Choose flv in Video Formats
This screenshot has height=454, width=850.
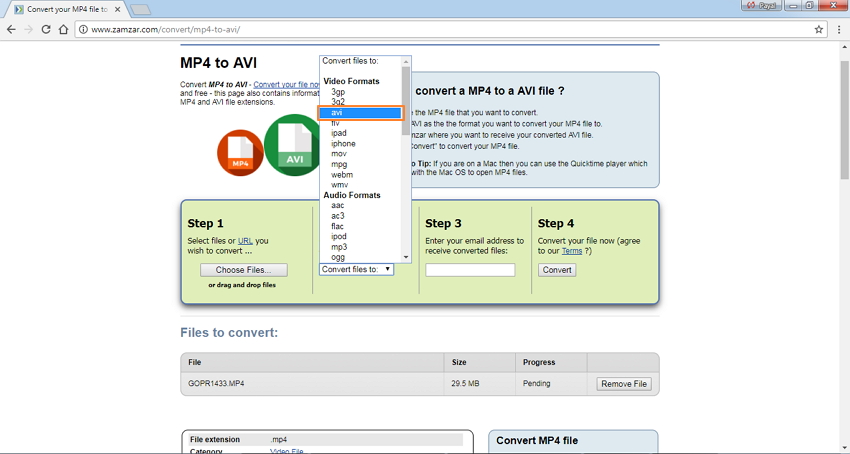[335, 123]
